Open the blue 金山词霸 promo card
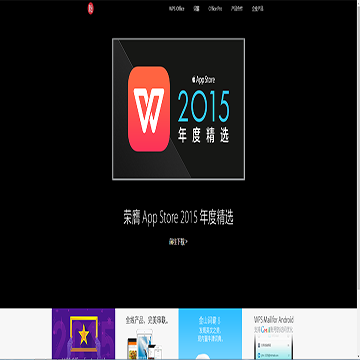The height and width of the screenshot is (360, 360). tap(210, 334)
